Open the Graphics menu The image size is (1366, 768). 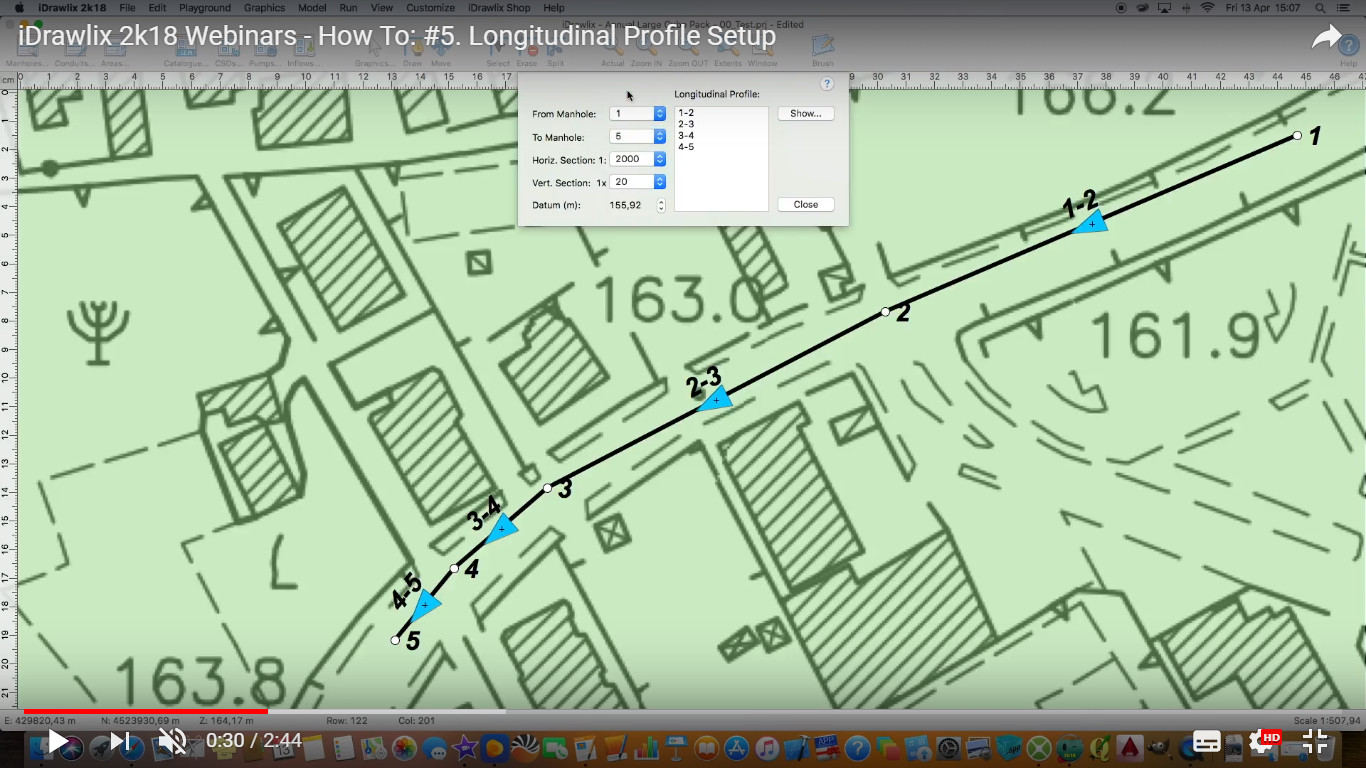(264, 7)
